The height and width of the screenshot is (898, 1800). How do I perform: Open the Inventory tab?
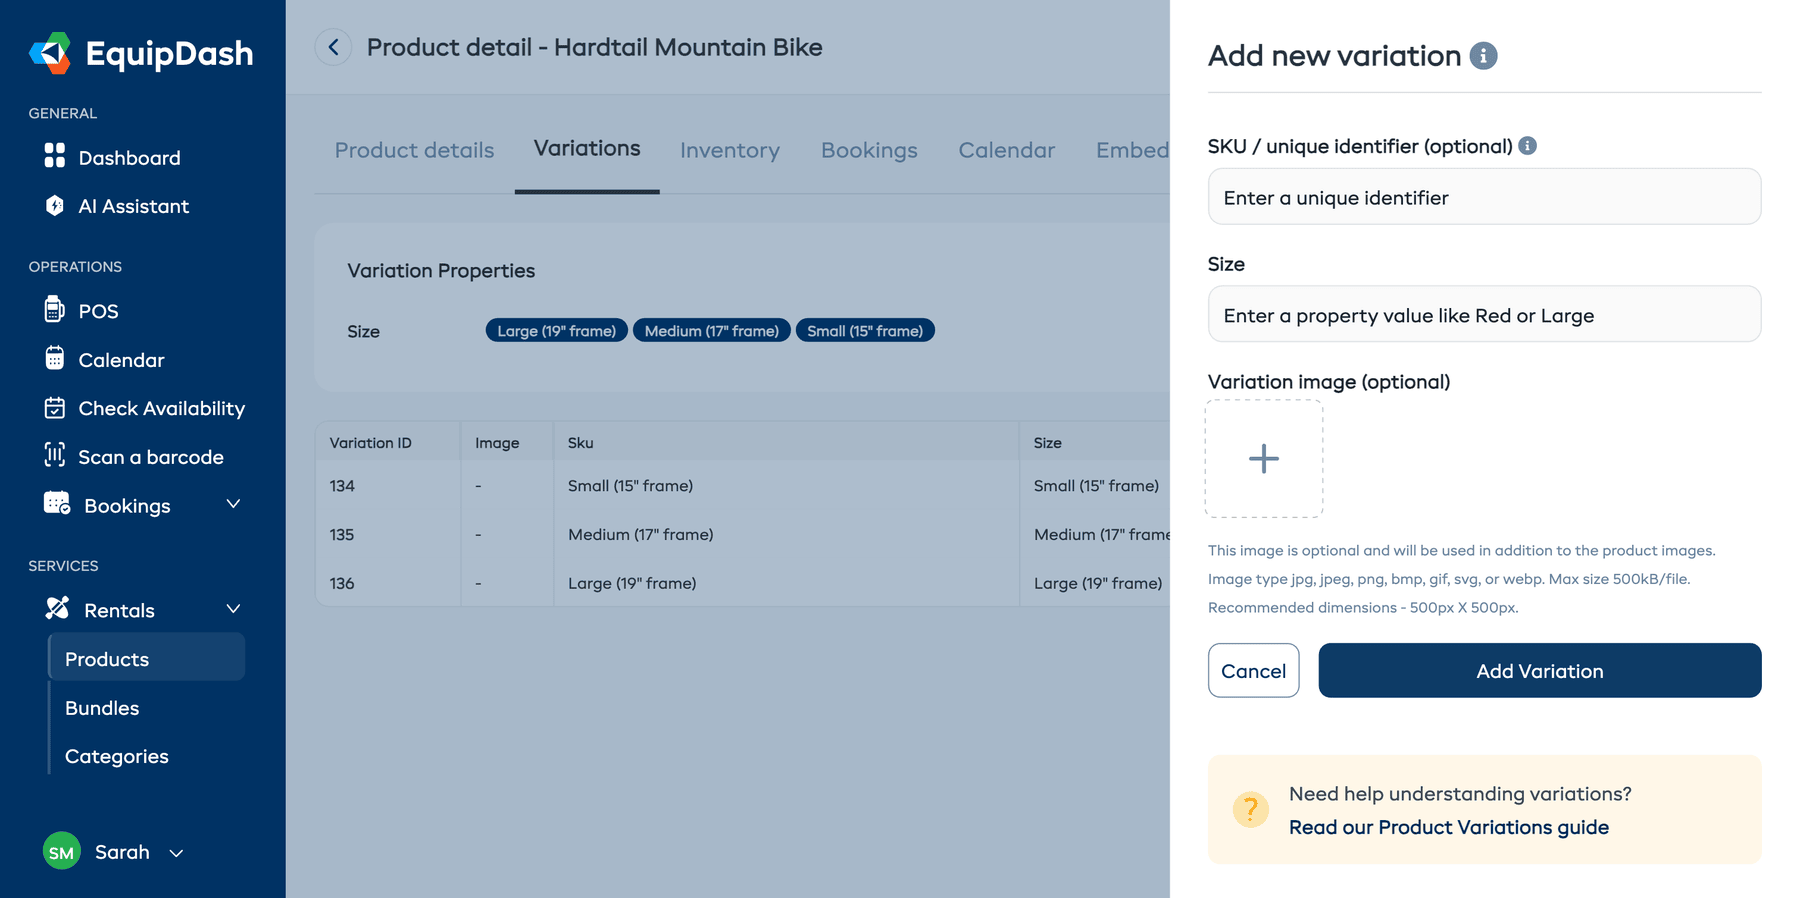[730, 150]
